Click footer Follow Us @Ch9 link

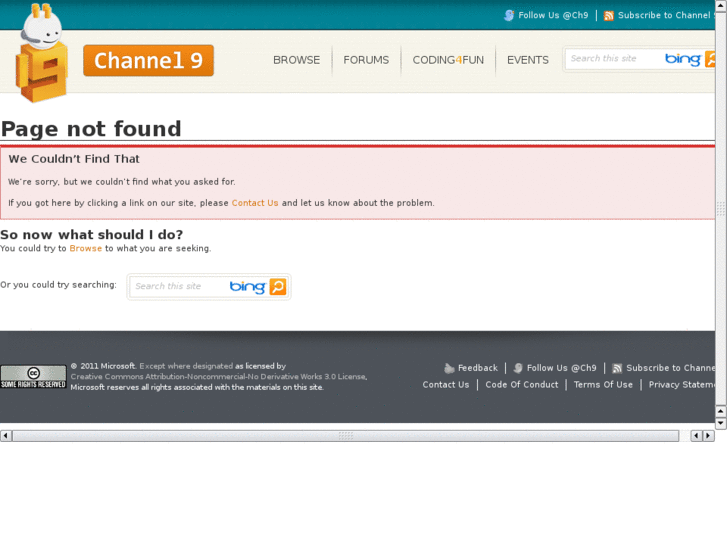click(561, 368)
